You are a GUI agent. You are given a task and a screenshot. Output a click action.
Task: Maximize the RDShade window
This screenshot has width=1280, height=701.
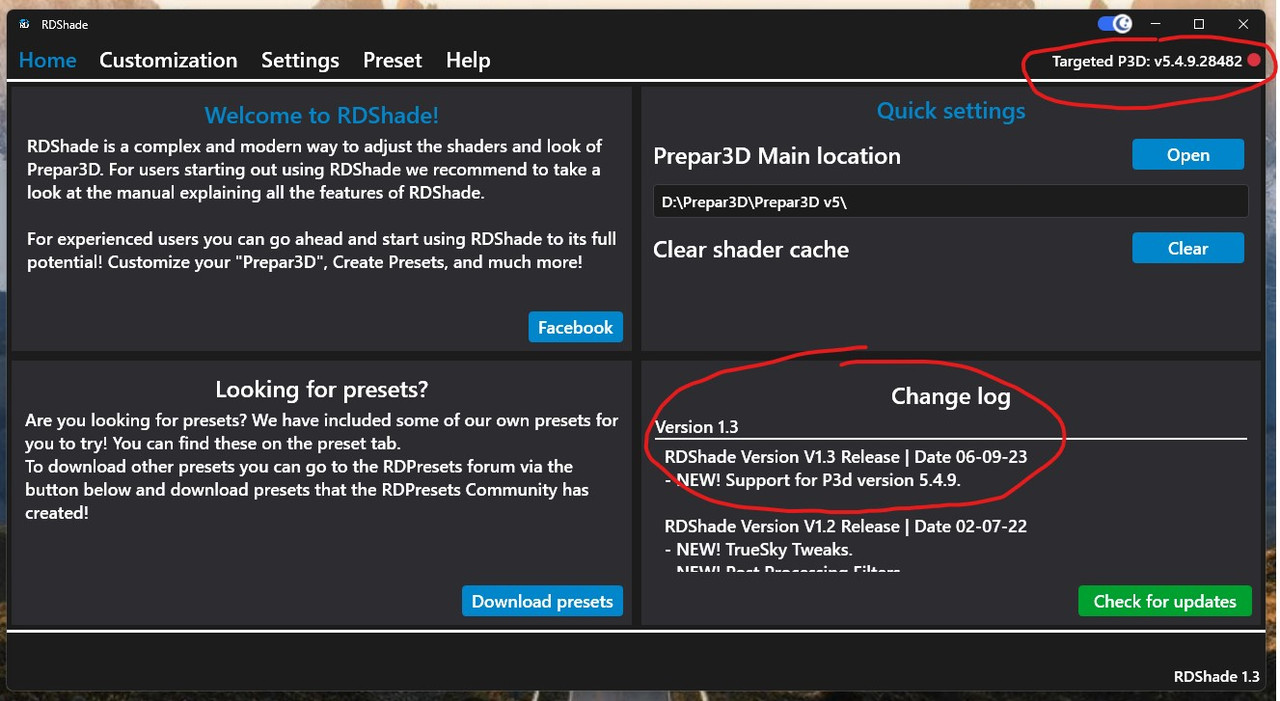click(x=1199, y=24)
